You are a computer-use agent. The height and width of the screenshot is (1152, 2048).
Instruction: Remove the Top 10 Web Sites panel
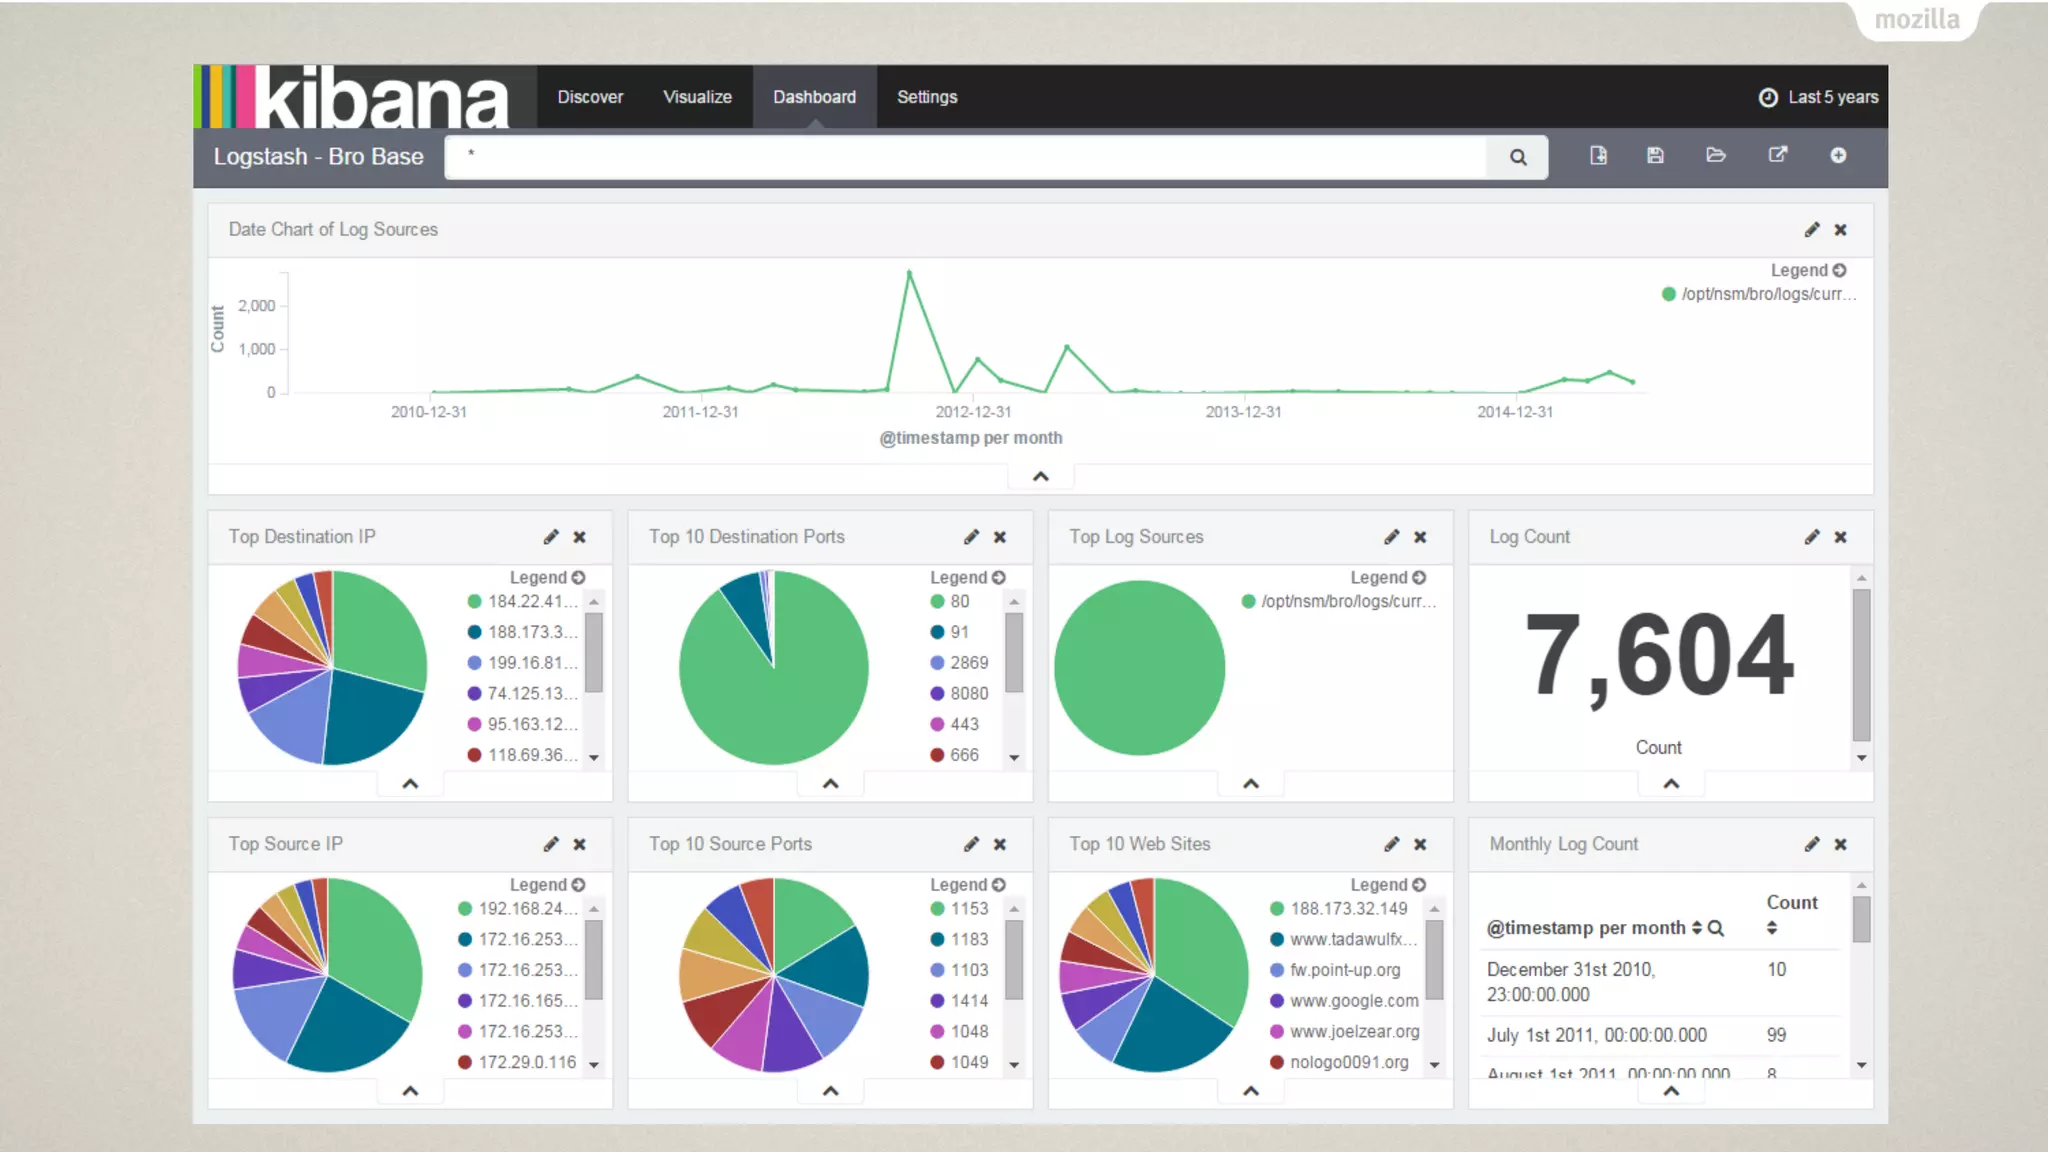click(x=1420, y=844)
